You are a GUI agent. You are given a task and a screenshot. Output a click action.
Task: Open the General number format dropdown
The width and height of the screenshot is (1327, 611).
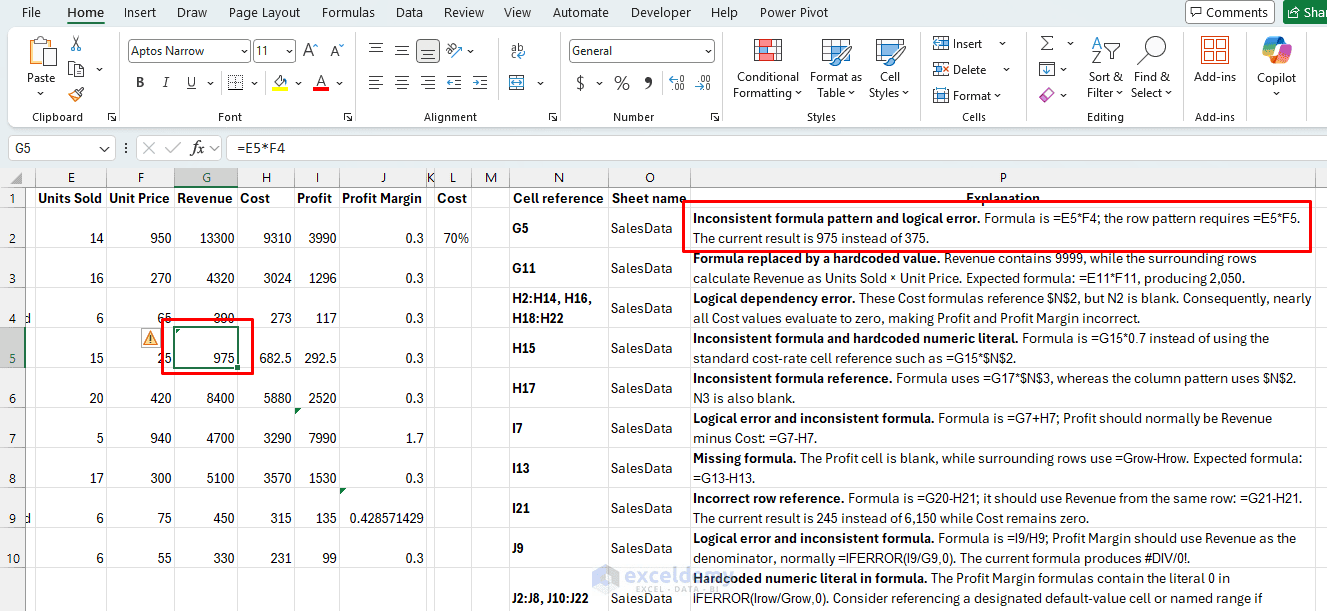coord(709,51)
